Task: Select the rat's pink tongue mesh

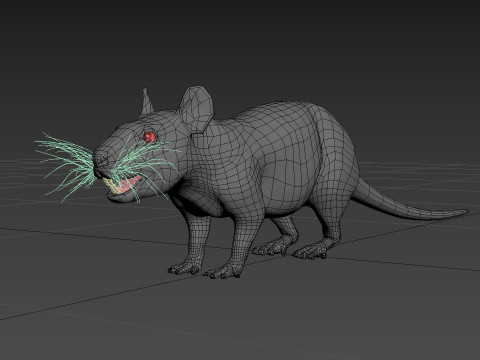Action: (x=128, y=185)
